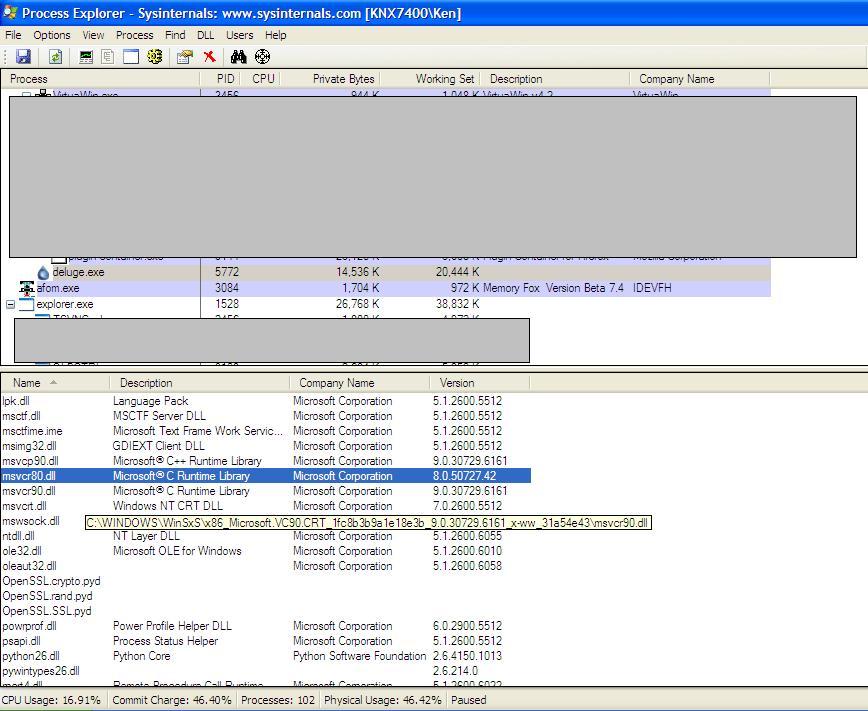Click the crosshair Find Window's Process icon
The width and height of the screenshot is (868, 711).
pos(262,56)
